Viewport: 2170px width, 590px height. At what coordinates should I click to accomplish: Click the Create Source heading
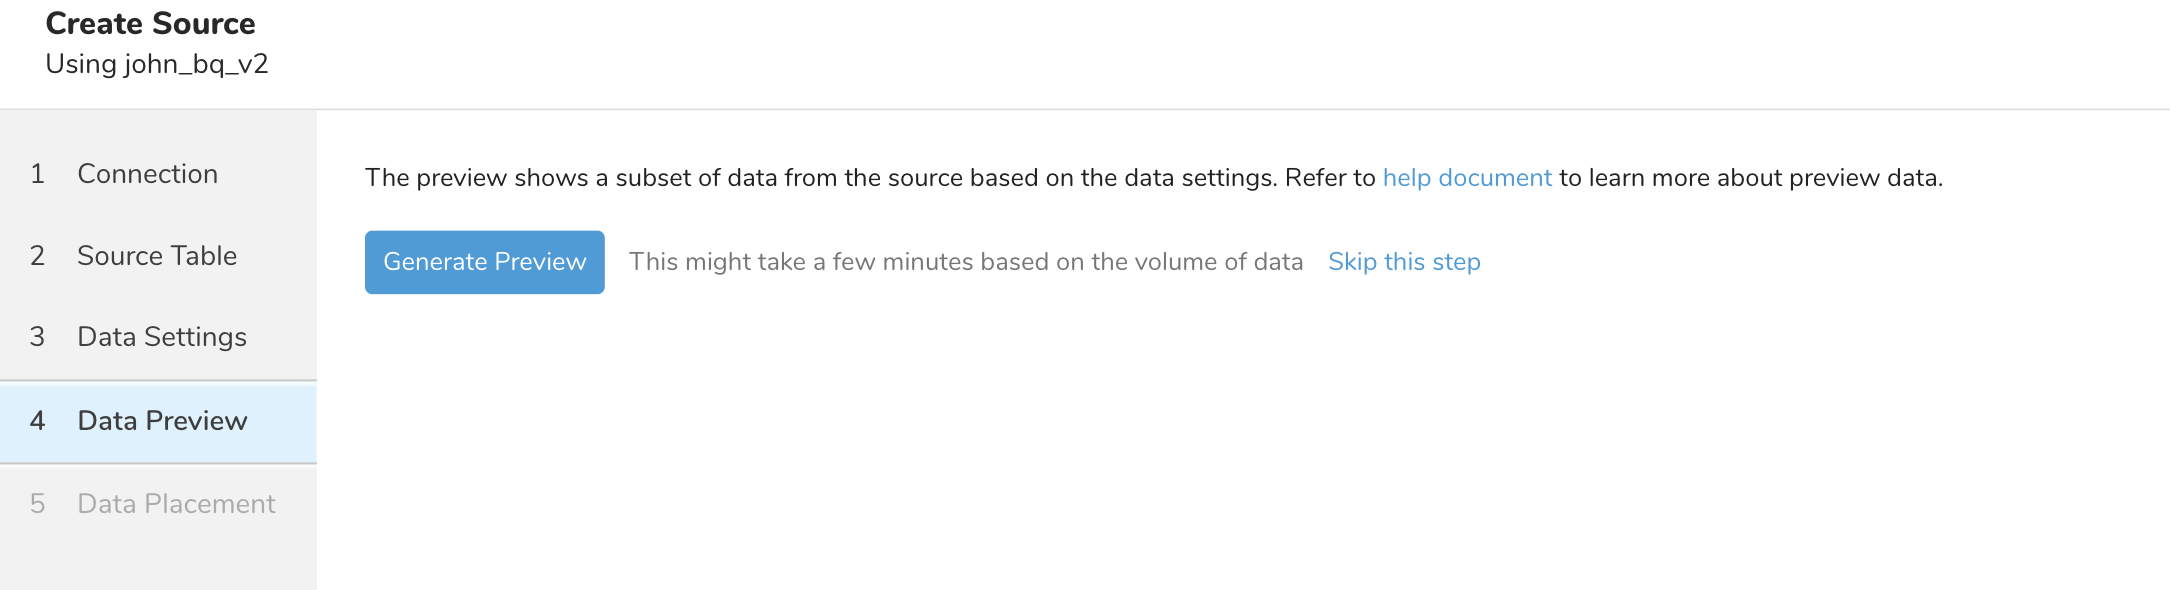(x=150, y=24)
